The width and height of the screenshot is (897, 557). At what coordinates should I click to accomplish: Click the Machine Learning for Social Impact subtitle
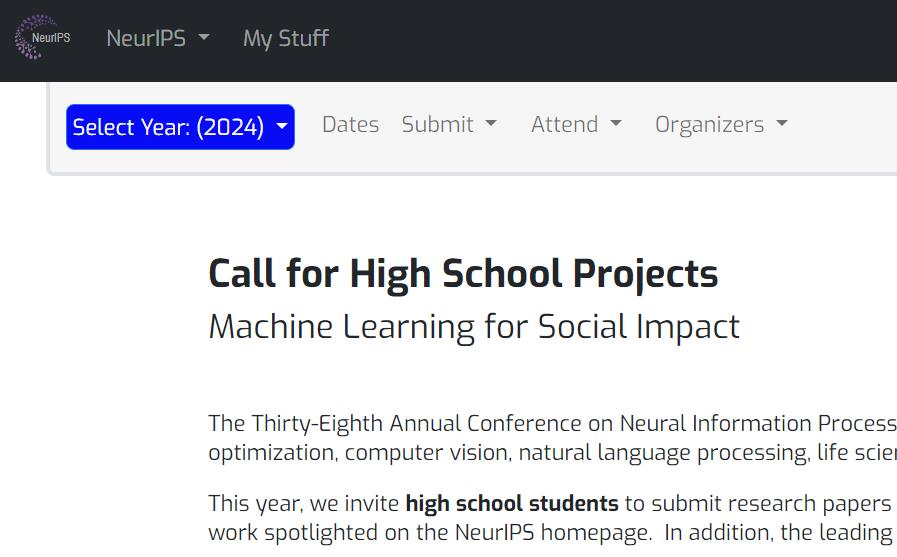click(474, 327)
